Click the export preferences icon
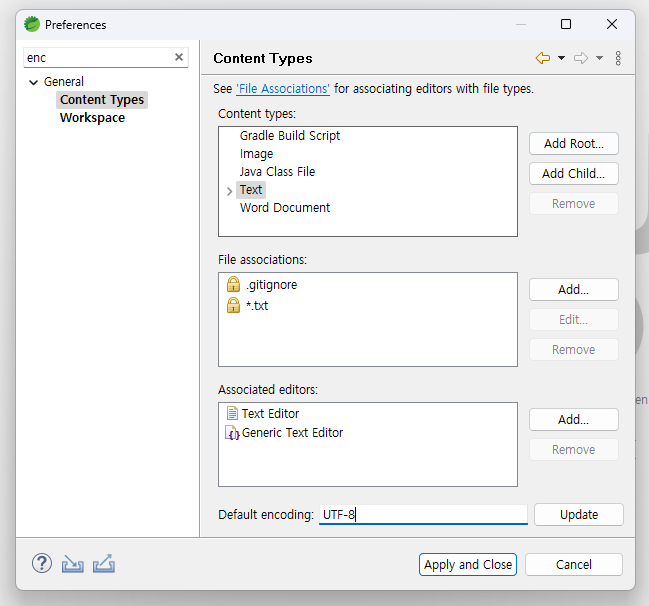This screenshot has width=649, height=606. [x=103, y=564]
